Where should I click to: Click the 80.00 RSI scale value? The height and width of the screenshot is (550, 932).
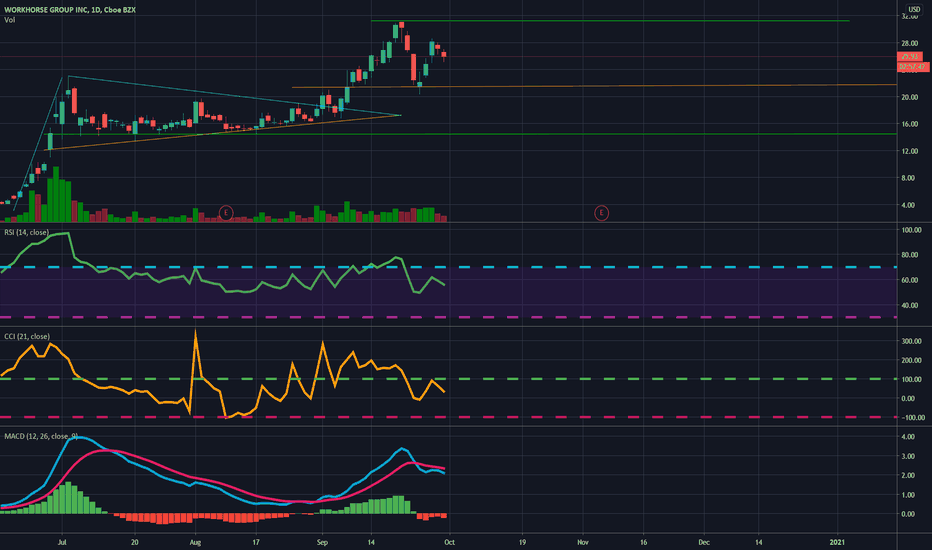(912, 254)
